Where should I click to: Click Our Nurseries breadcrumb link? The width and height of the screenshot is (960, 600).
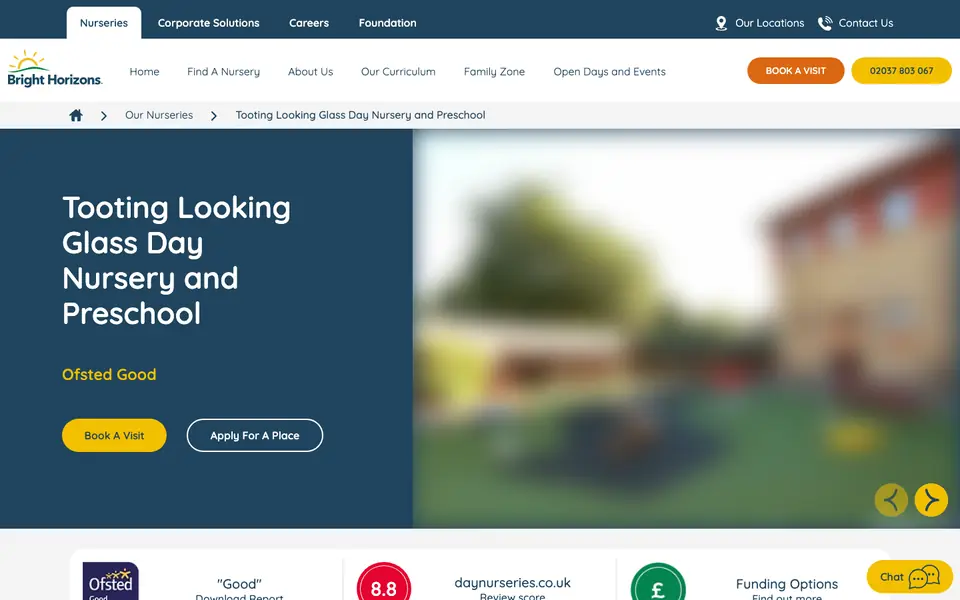point(159,115)
